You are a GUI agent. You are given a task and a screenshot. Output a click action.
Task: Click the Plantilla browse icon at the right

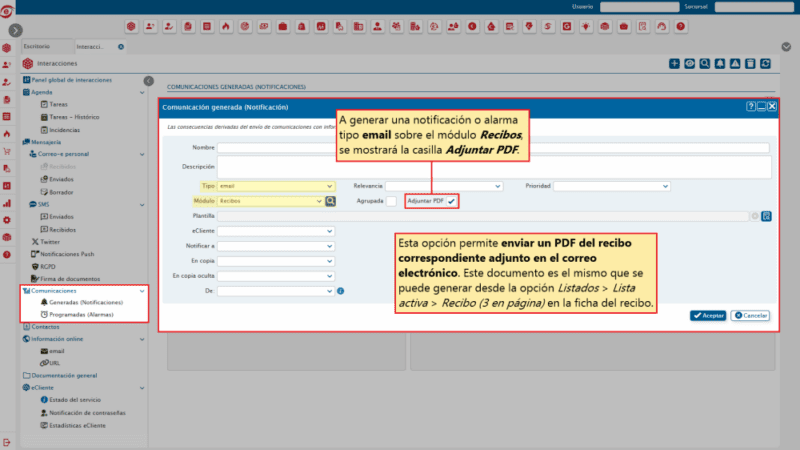[x=766, y=216]
